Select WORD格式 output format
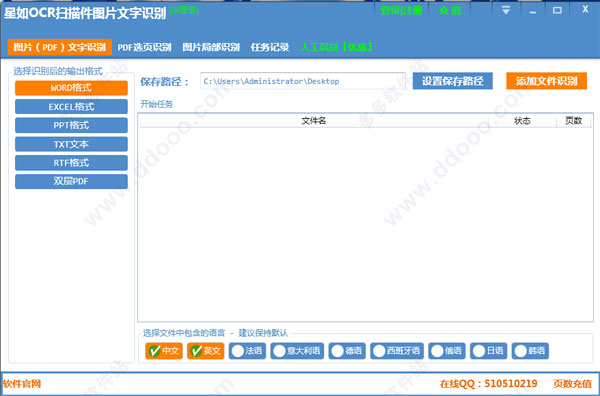Viewport: 600px width, 396px height. pos(71,88)
